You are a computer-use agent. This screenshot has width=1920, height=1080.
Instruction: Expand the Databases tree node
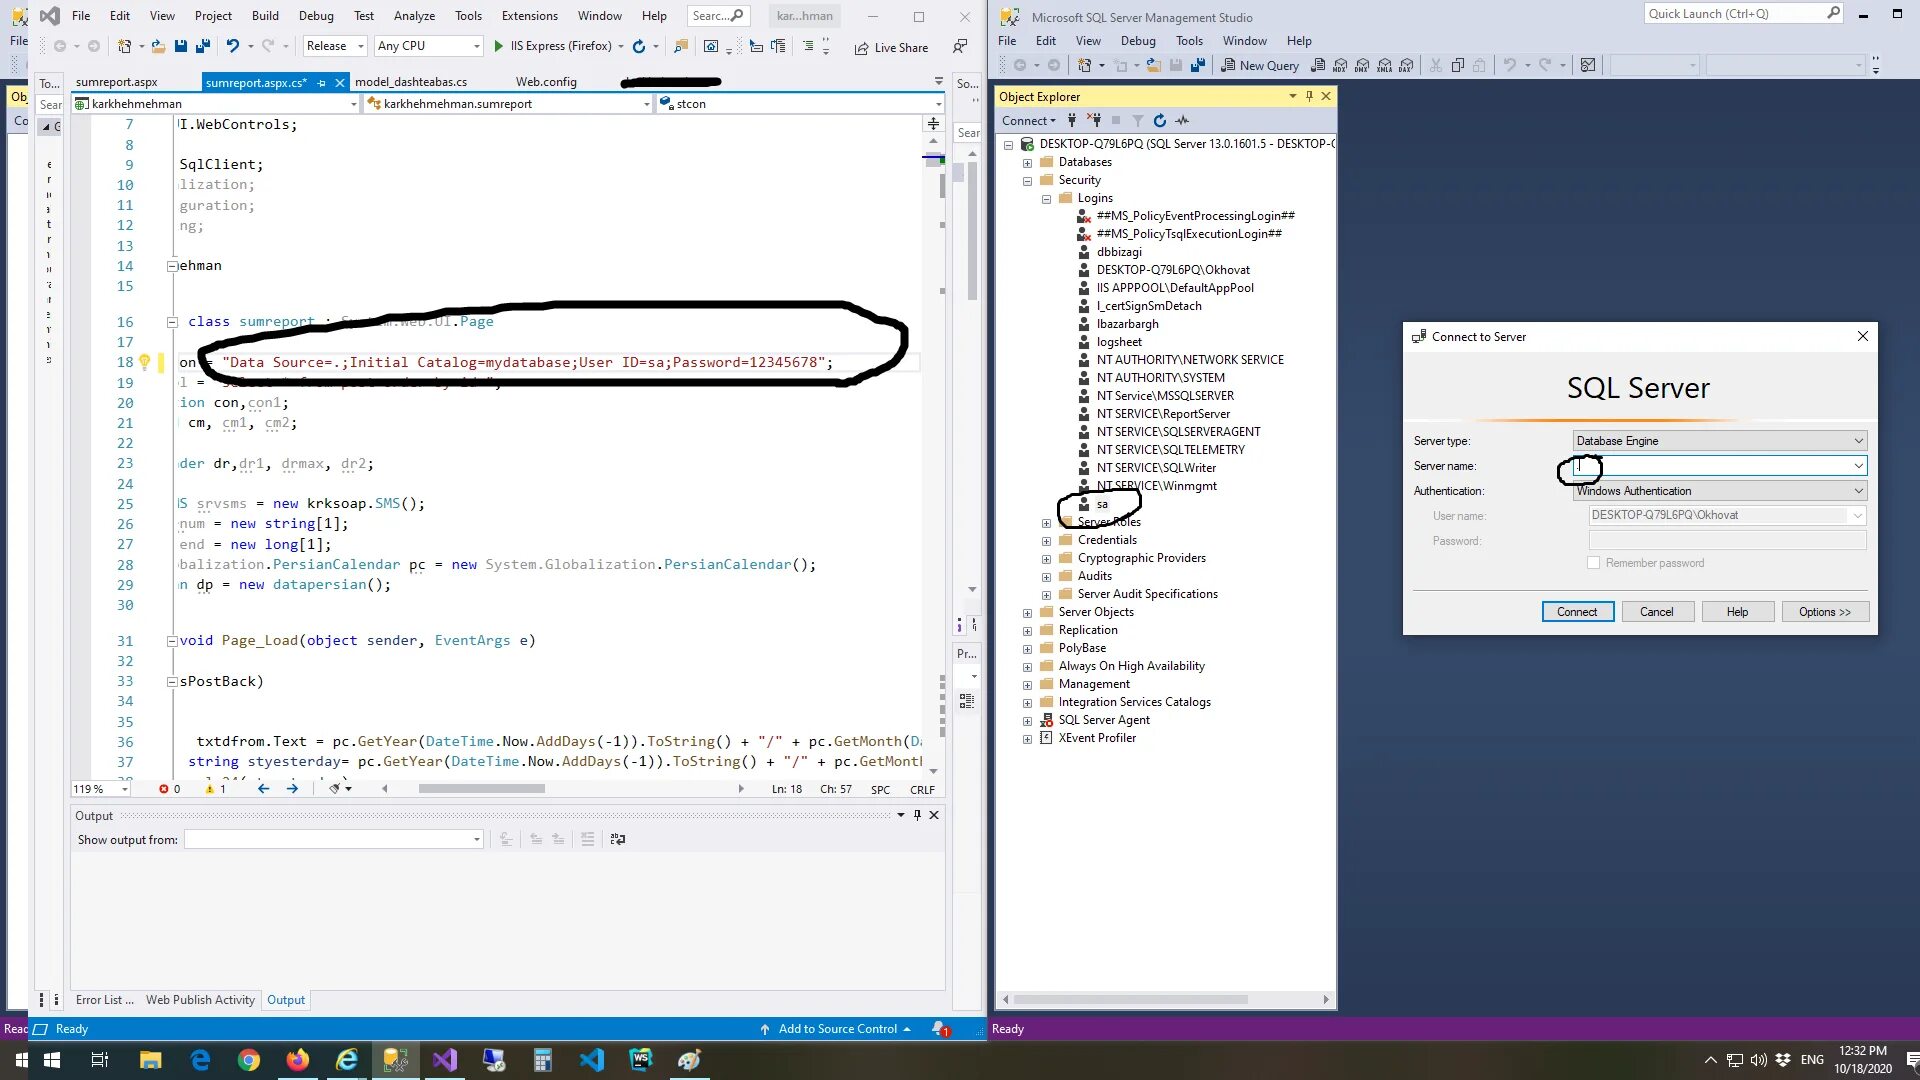1027,163
